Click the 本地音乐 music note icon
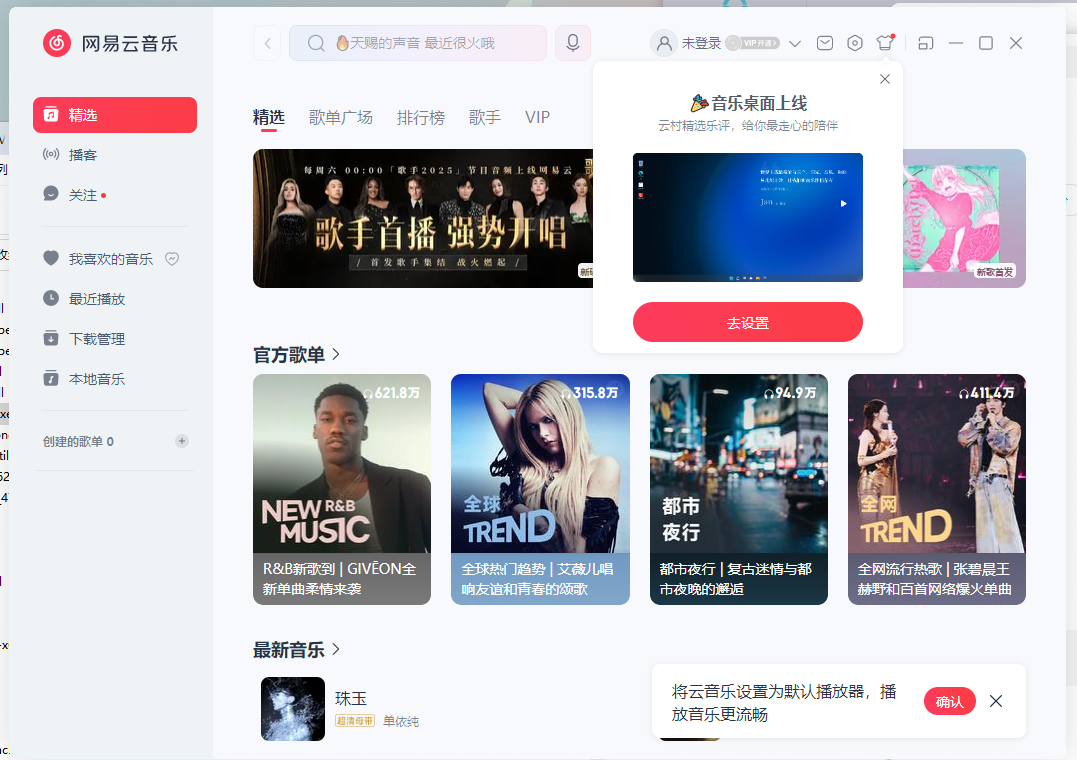 51,378
